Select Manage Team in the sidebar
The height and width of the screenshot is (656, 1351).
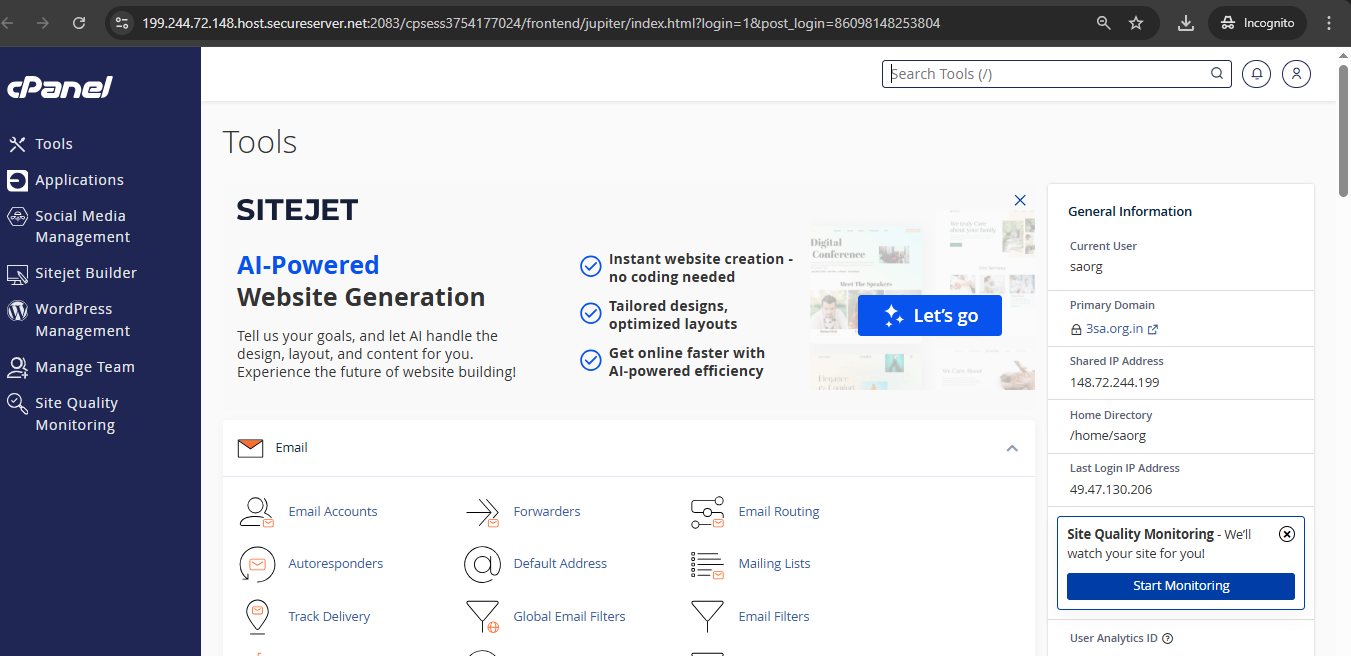84,367
